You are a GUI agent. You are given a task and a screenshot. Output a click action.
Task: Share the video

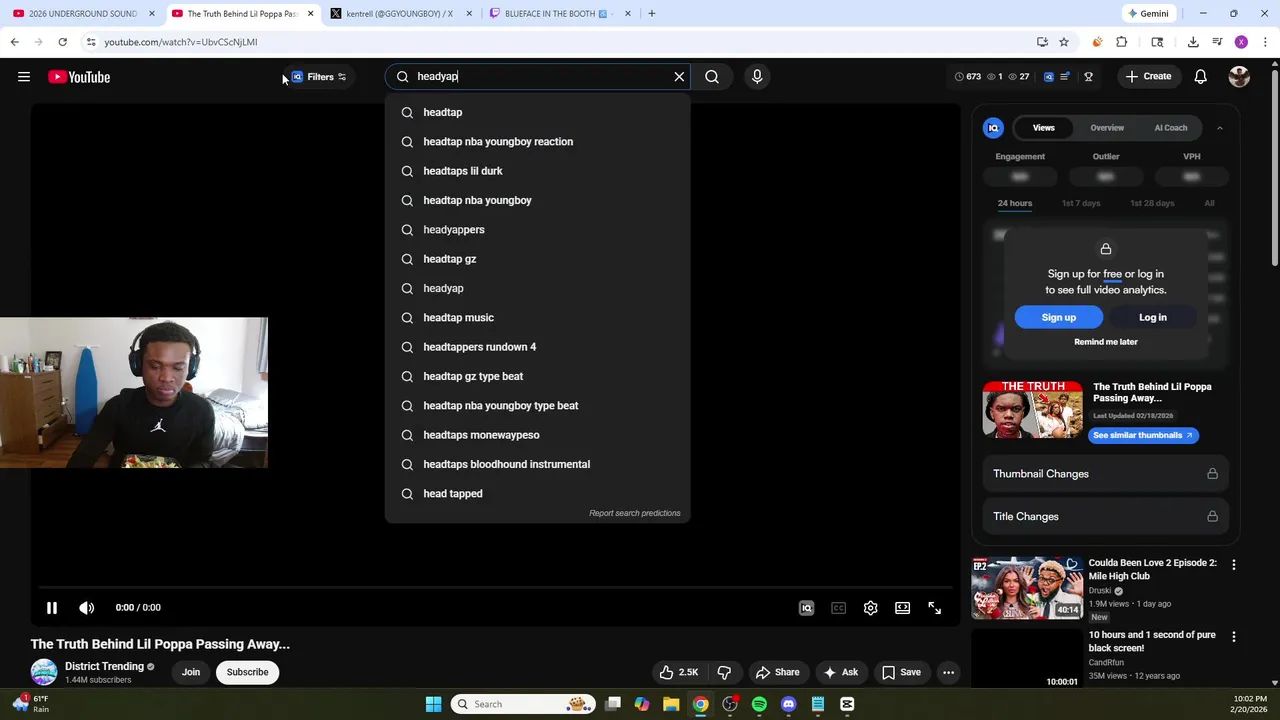coord(777,672)
